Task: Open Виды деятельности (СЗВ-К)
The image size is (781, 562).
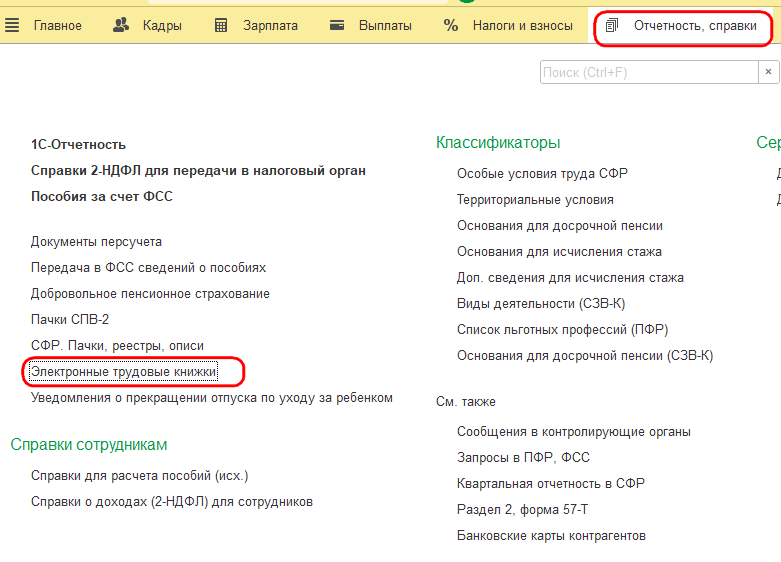Action: point(541,303)
